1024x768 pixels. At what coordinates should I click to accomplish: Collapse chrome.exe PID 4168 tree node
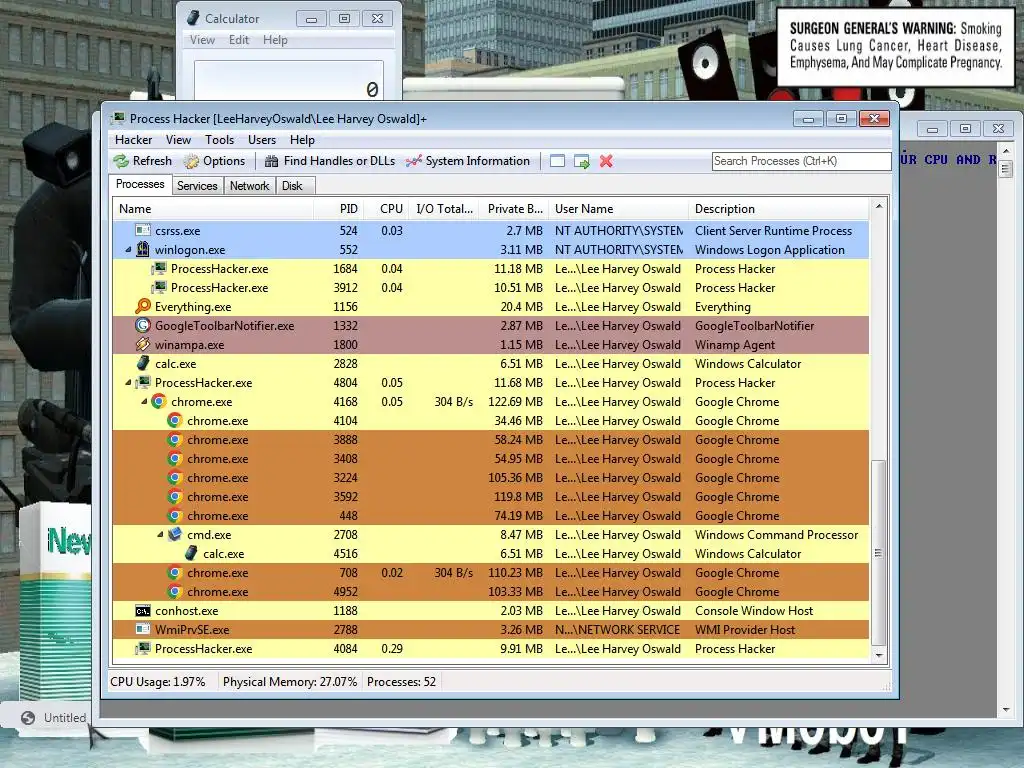(144, 401)
